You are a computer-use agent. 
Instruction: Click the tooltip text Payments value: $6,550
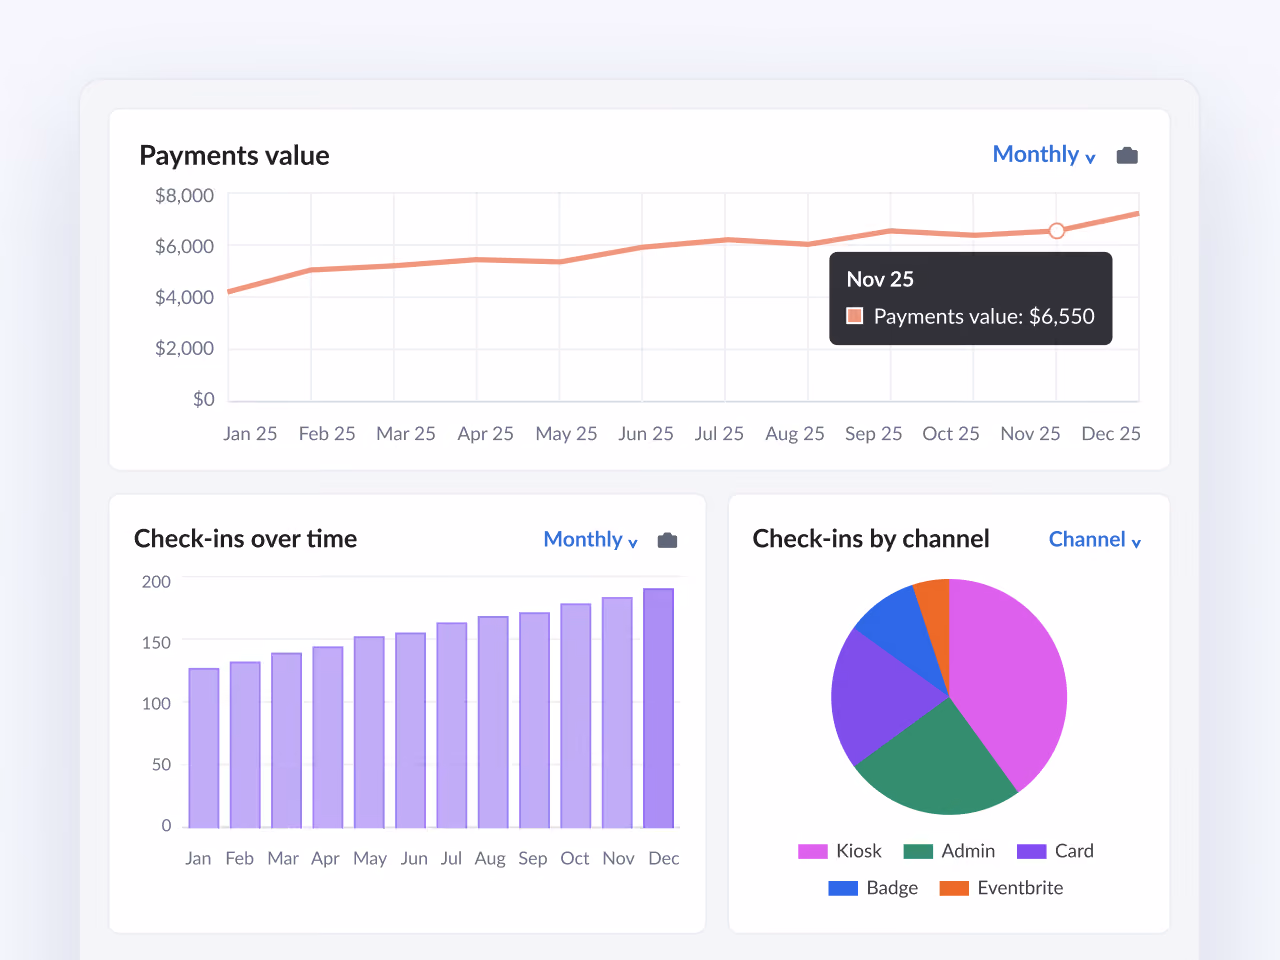[x=984, y=317]
